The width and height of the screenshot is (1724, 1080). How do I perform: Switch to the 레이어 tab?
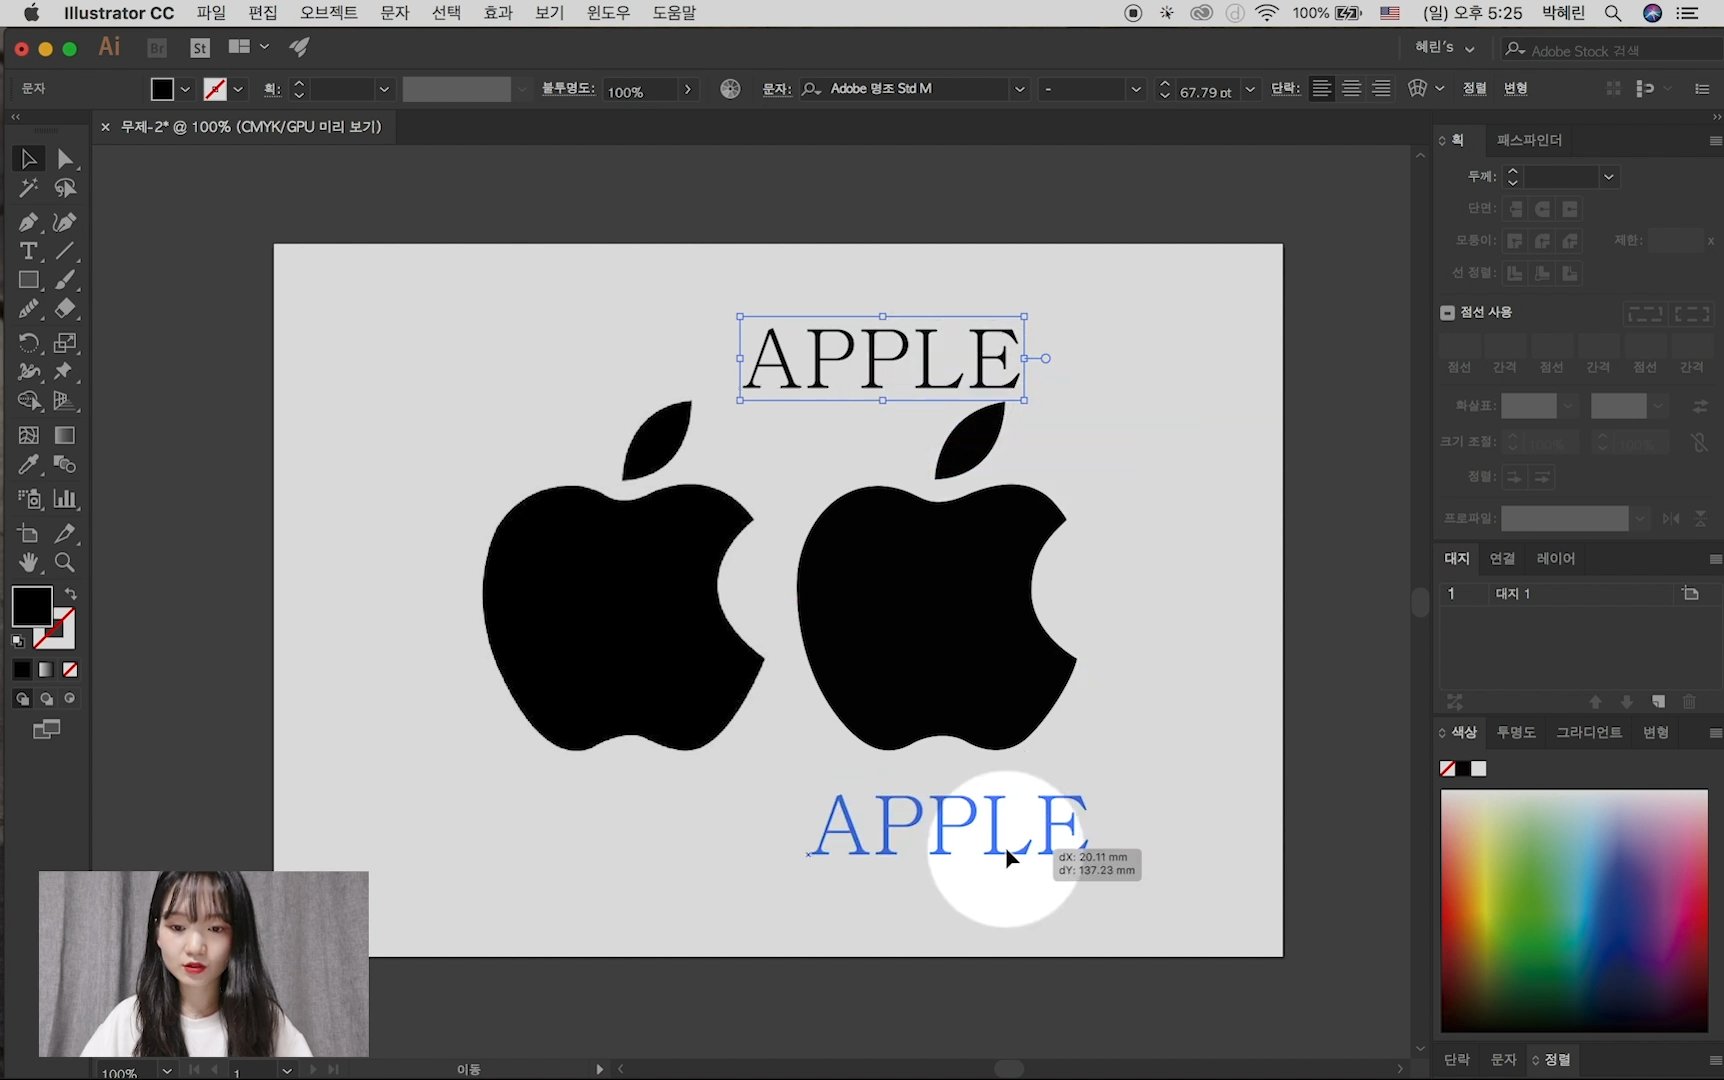(1556, 558)
